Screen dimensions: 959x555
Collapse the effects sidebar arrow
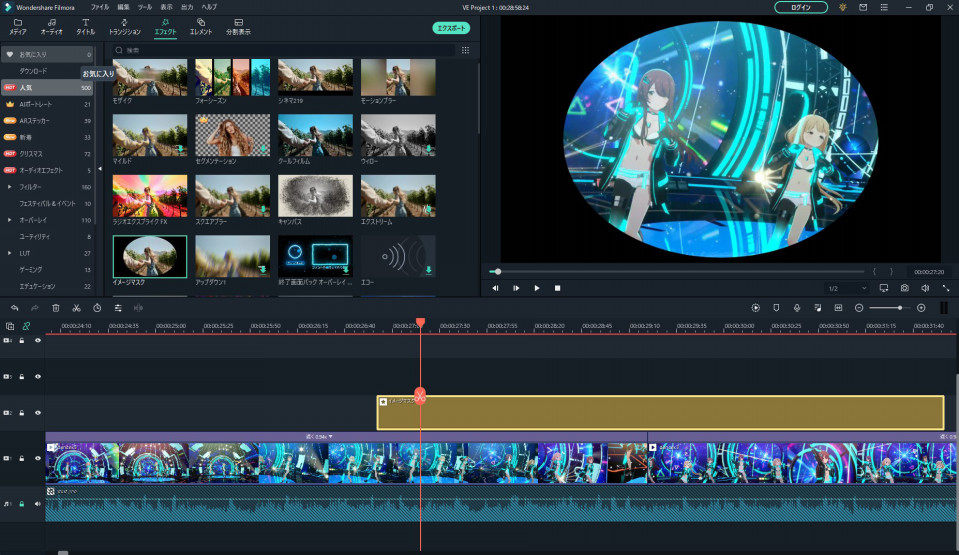pos(100,169)
